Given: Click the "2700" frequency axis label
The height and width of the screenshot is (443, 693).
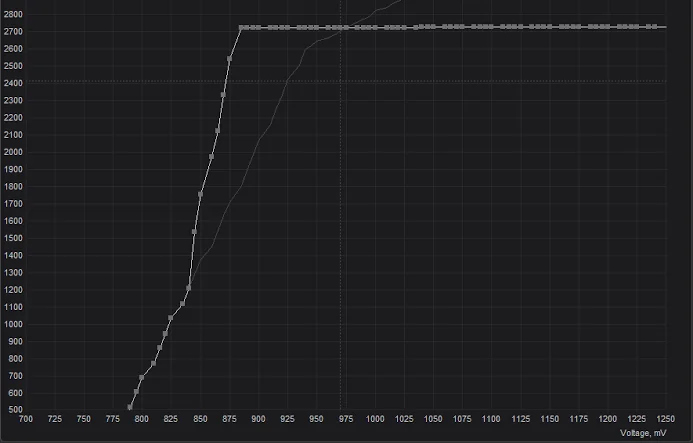Looking at the screenshot, I should click(x=13, y=31).
